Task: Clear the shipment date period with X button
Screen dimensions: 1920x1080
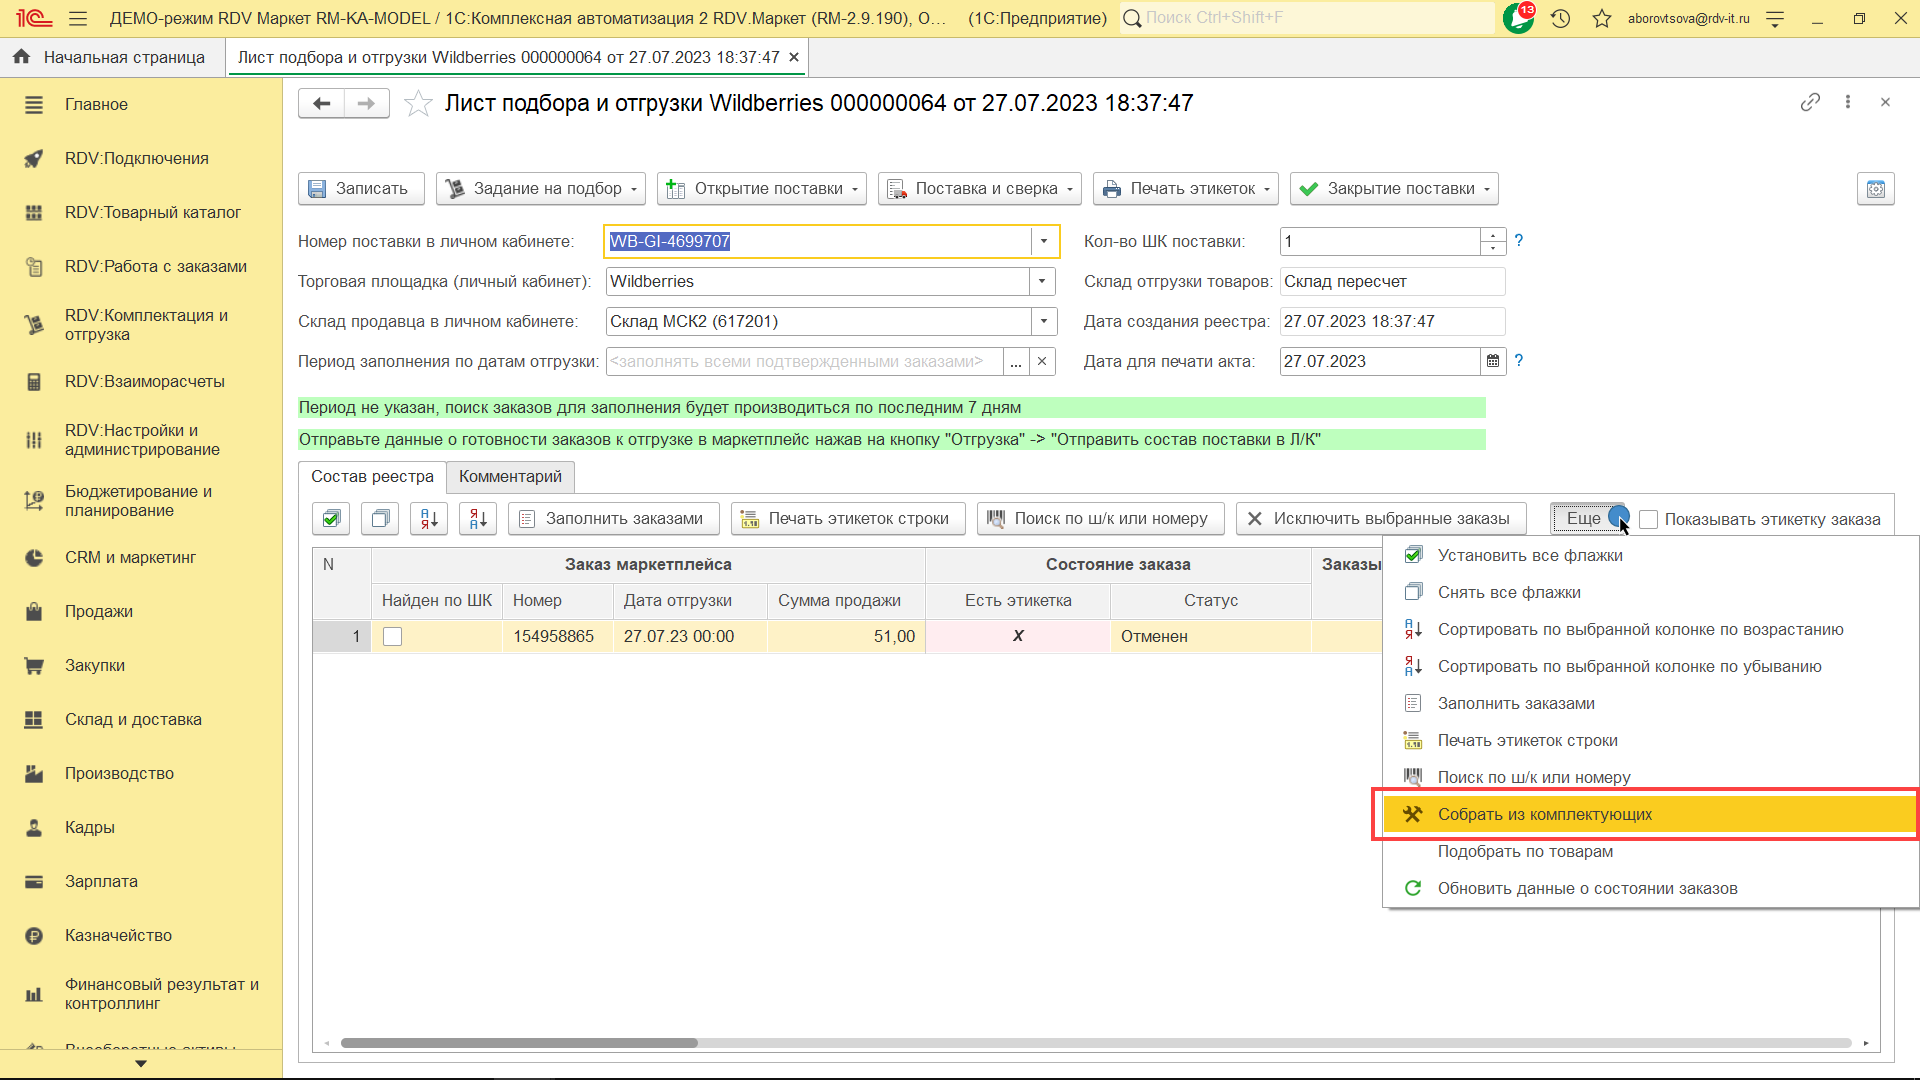Action: pos(1042,361)
